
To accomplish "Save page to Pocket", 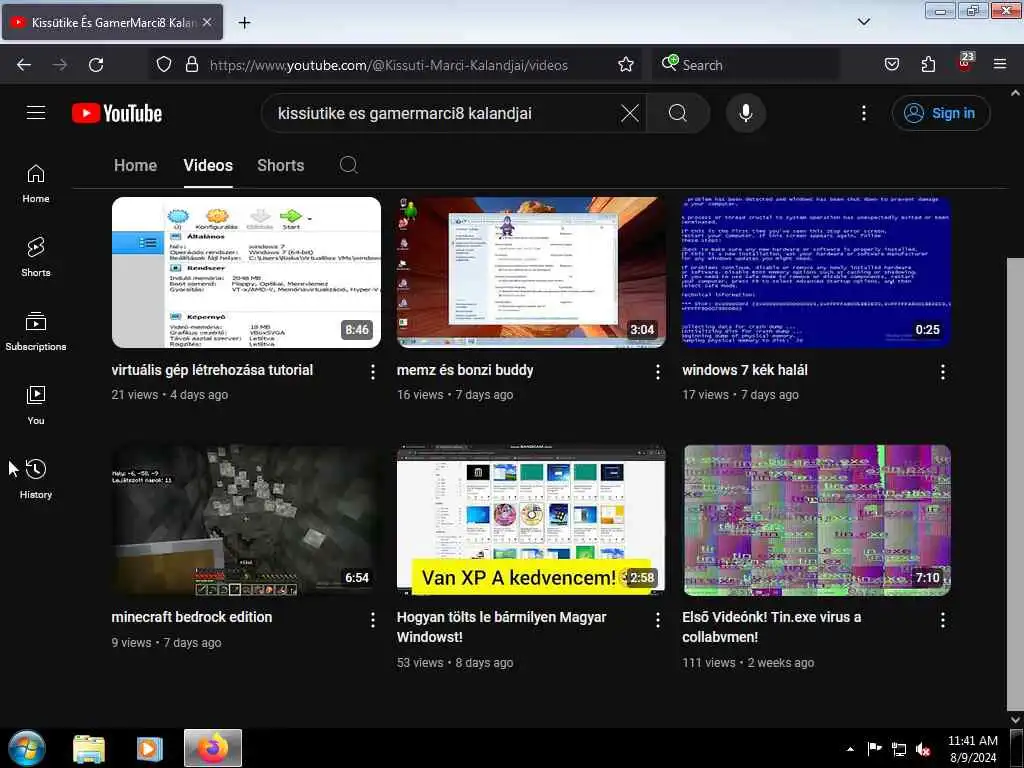I will (891, 65).
